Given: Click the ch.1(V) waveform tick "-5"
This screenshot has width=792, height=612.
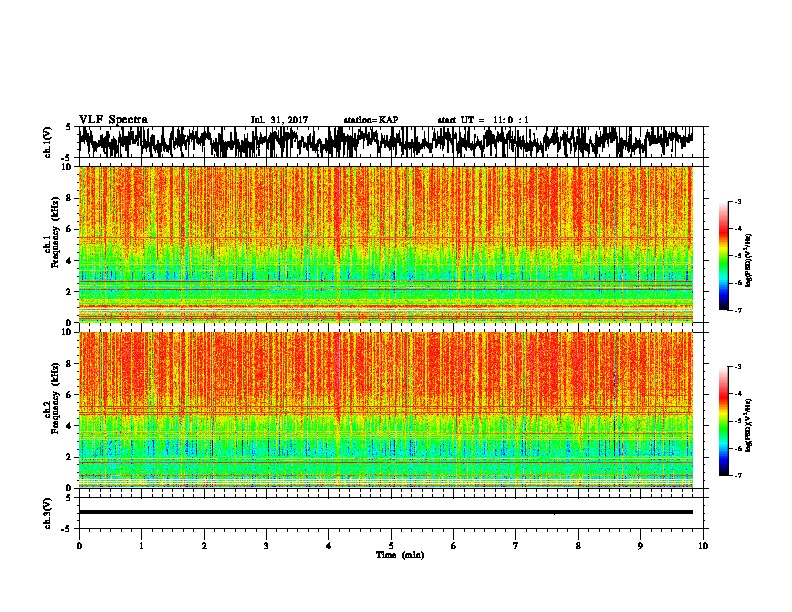Looking at the screenshot, I should point(67,158).
